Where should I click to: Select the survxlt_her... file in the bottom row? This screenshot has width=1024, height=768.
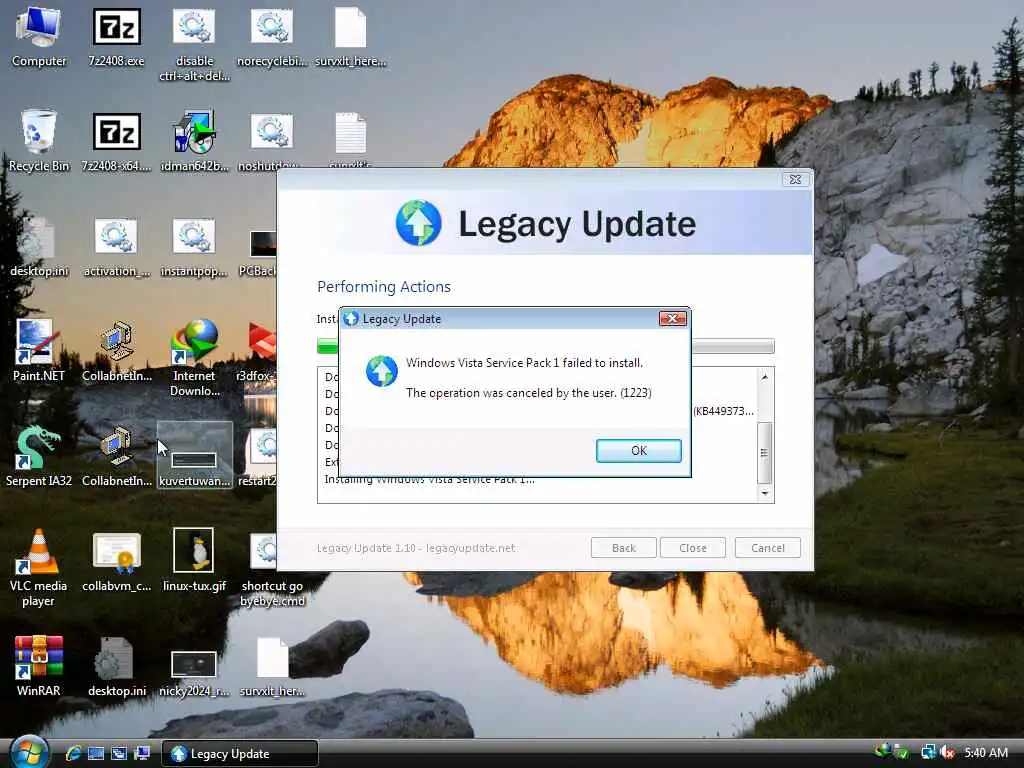click(x=272, y=666)
